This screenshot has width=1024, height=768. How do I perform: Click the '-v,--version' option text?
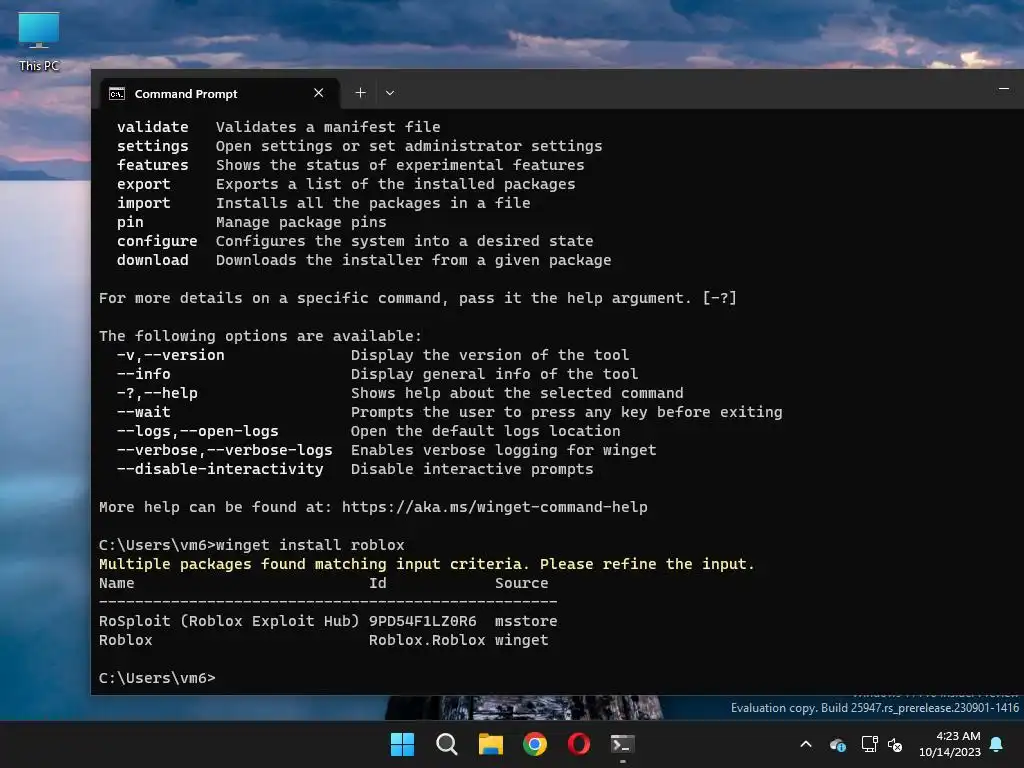(x=170, y=355)
